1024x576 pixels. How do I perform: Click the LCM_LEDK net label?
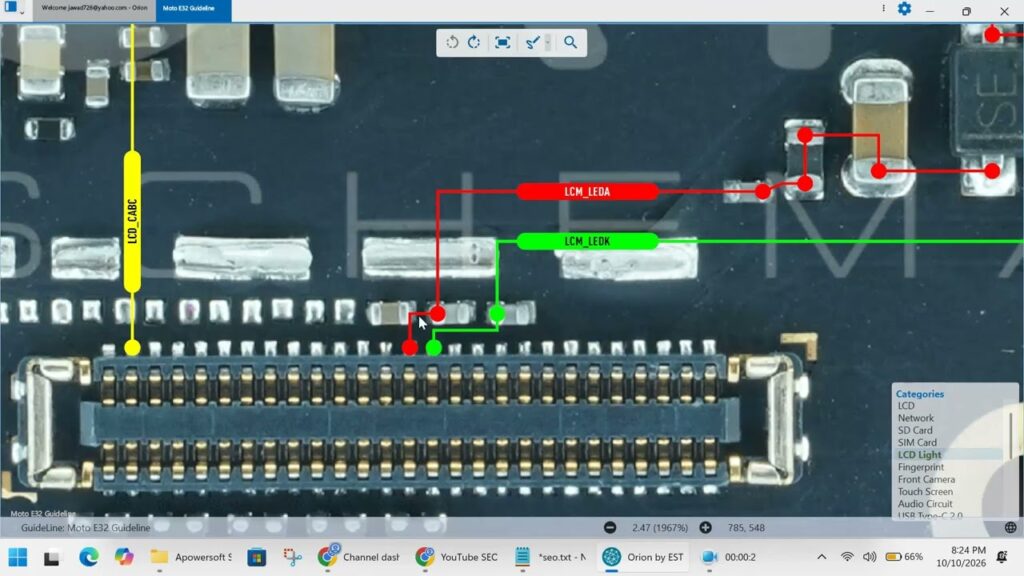[x=587, y=242]
